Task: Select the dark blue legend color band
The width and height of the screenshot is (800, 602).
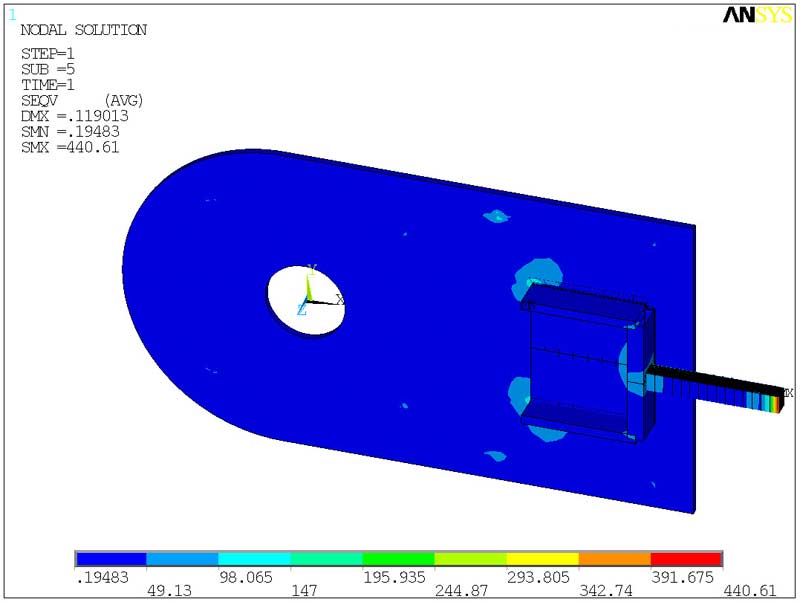Action: pyautogui.click(x=110, y=559)
